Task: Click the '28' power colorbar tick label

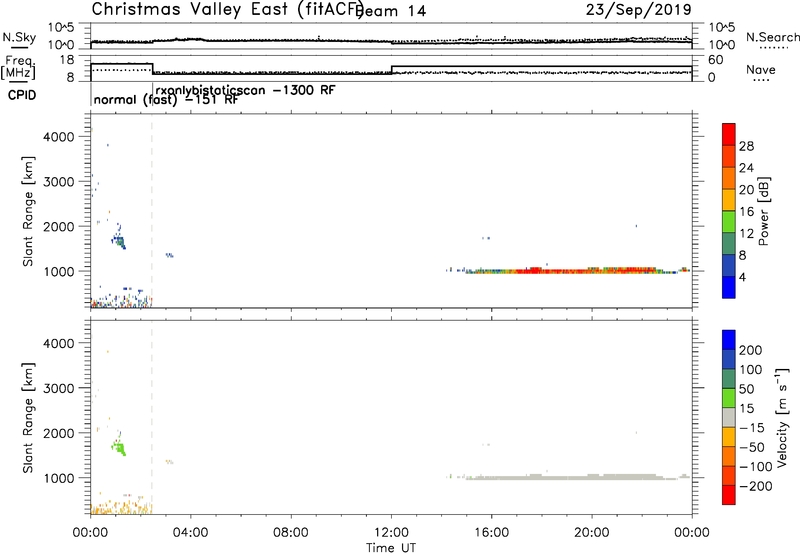Action: click(x=746, y=146)
